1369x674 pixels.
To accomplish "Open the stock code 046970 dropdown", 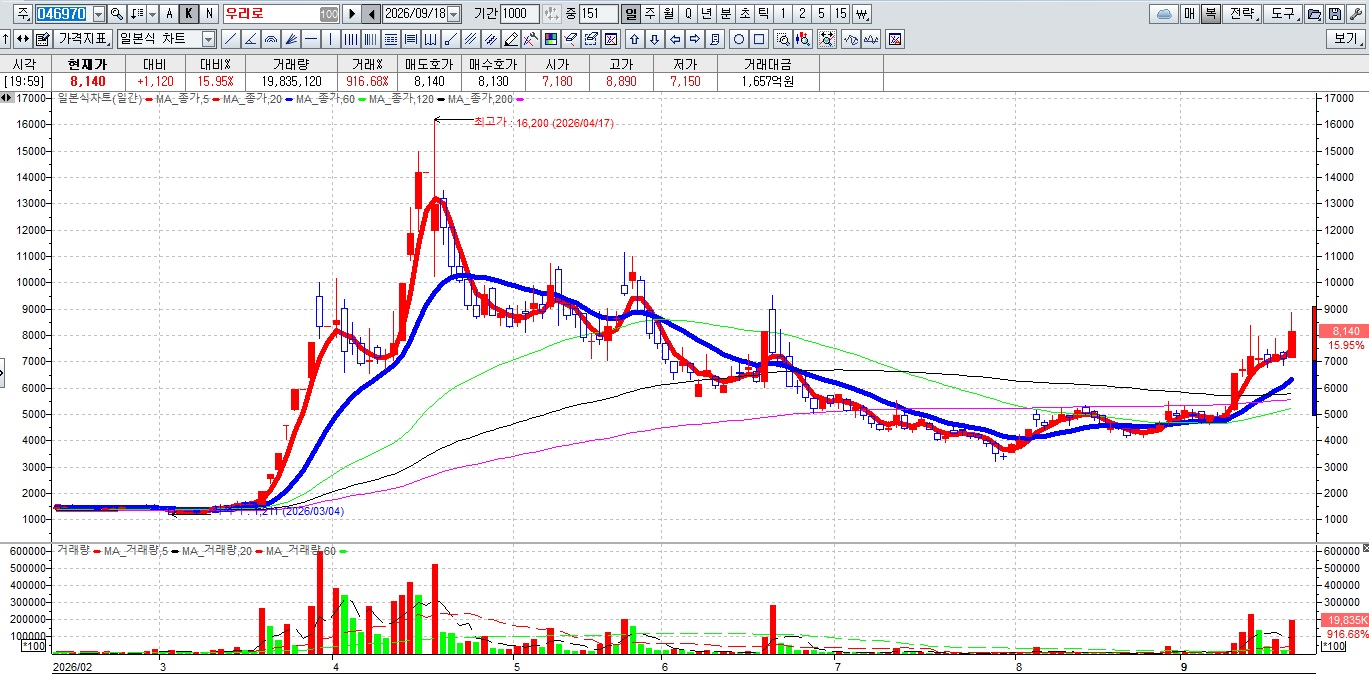I will click(98, 14).
